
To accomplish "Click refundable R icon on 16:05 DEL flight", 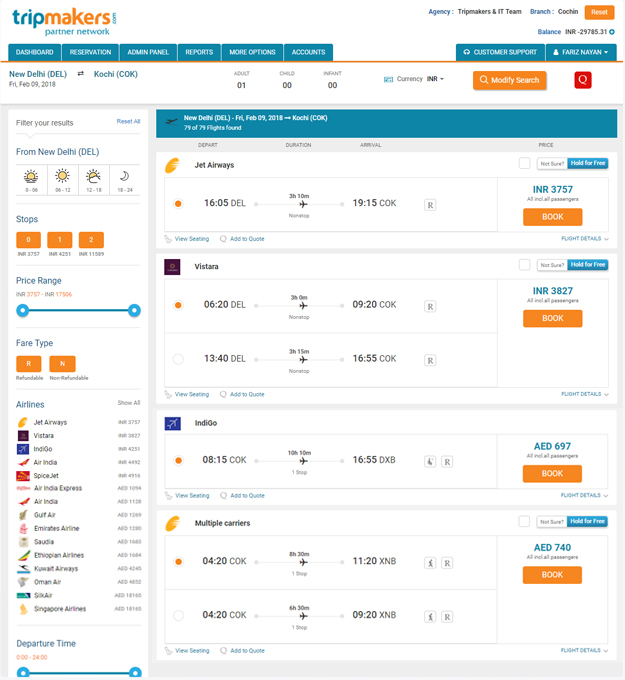I will 430,205.
